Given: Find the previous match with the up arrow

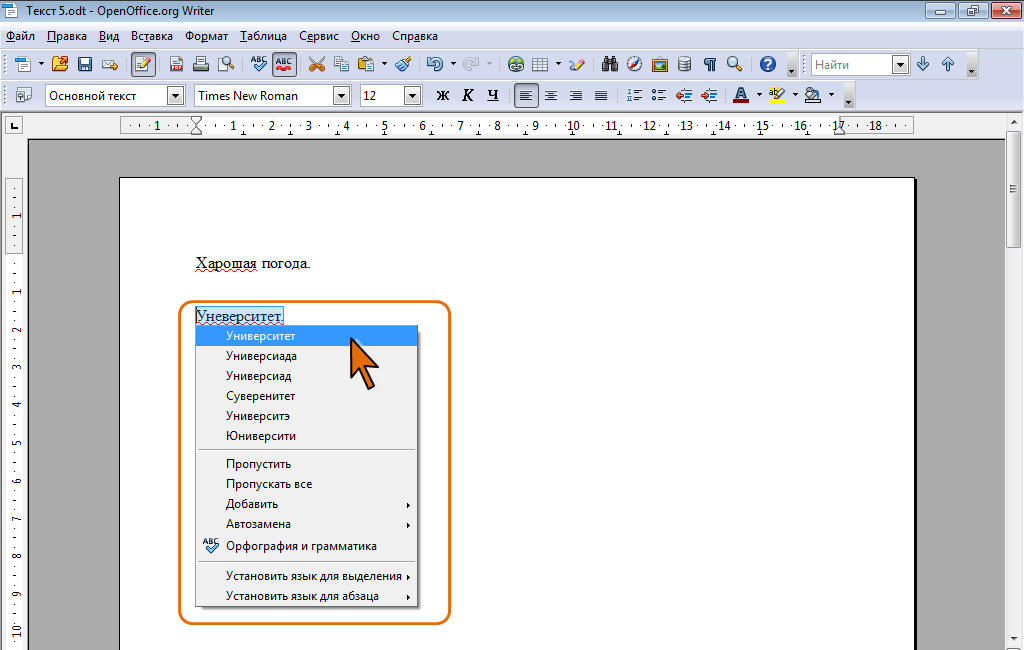Looking at the screenshot, I should tap(948, 64).
